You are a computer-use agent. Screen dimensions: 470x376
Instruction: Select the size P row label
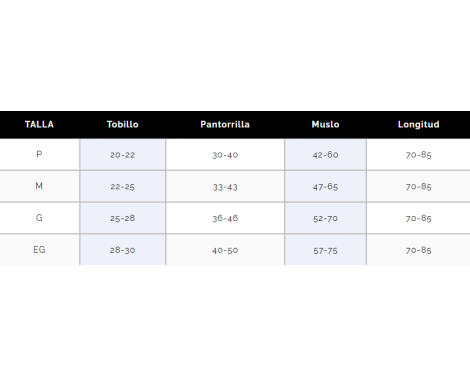coord(39,155)
